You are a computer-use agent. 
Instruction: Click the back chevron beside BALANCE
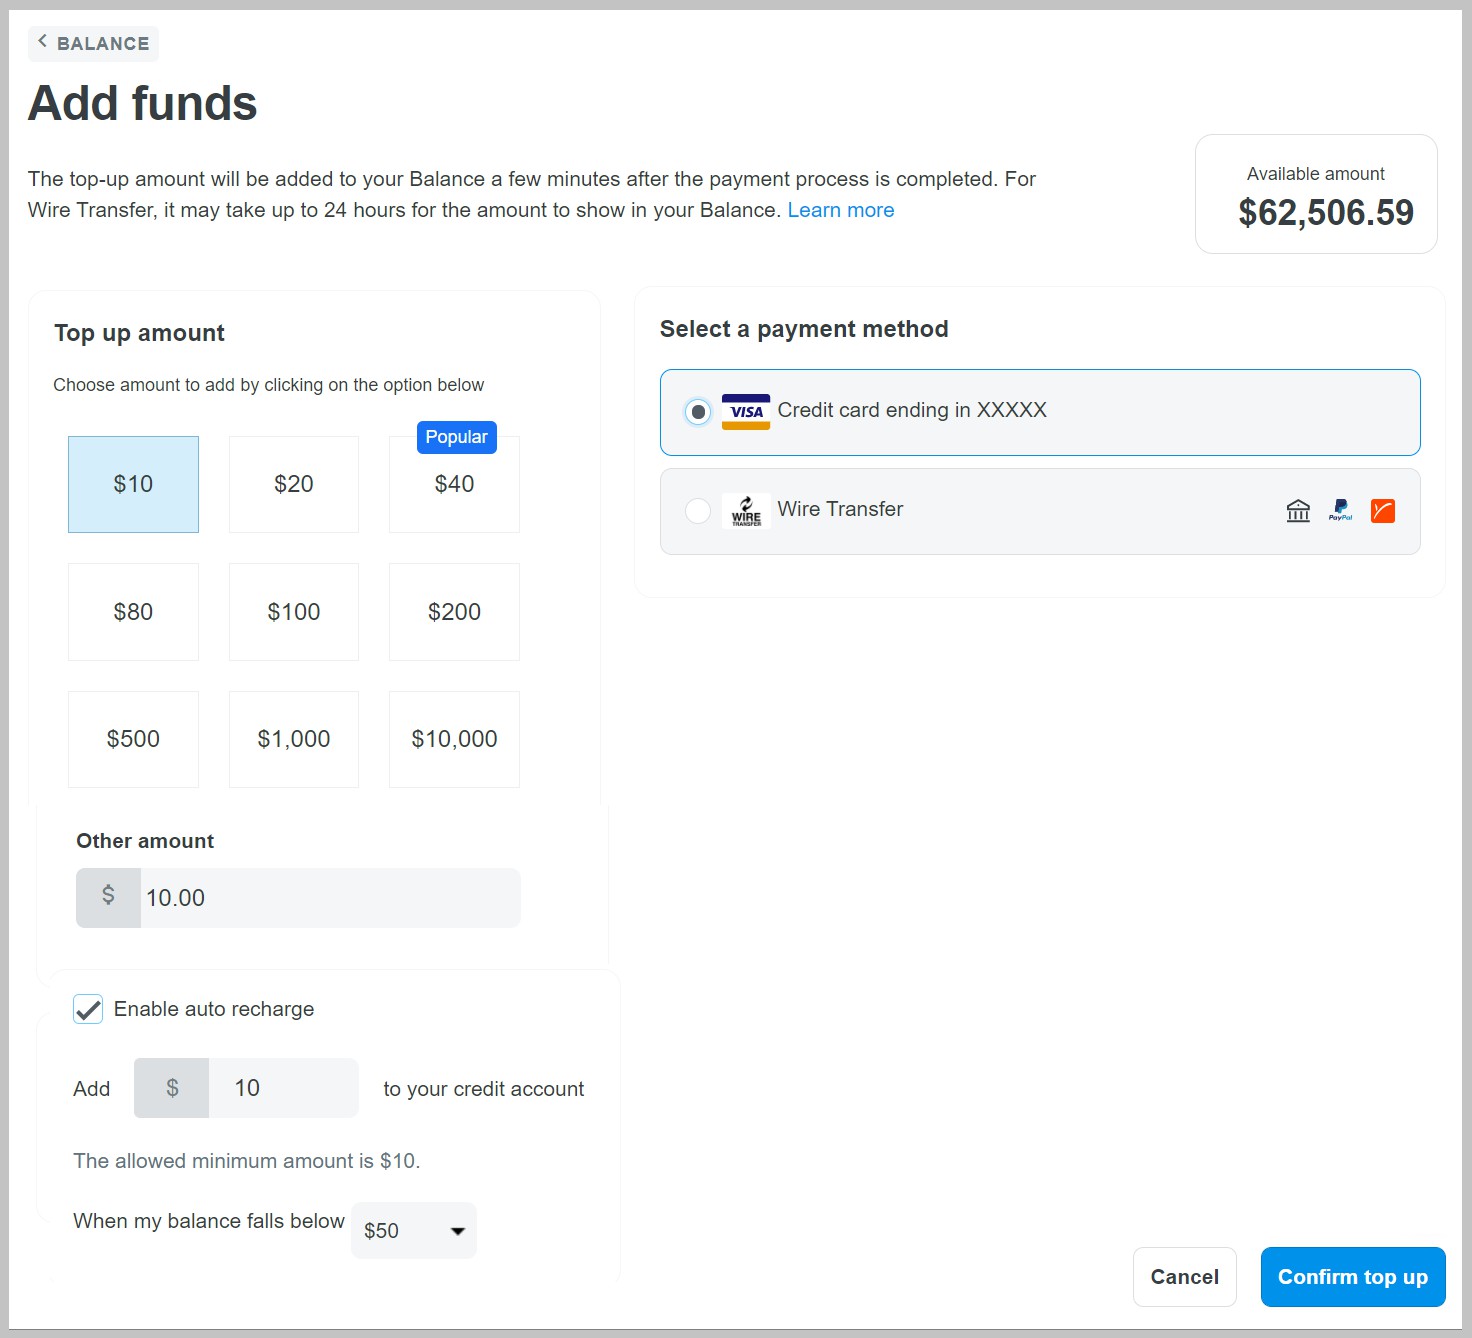click(x=42, y=41)
